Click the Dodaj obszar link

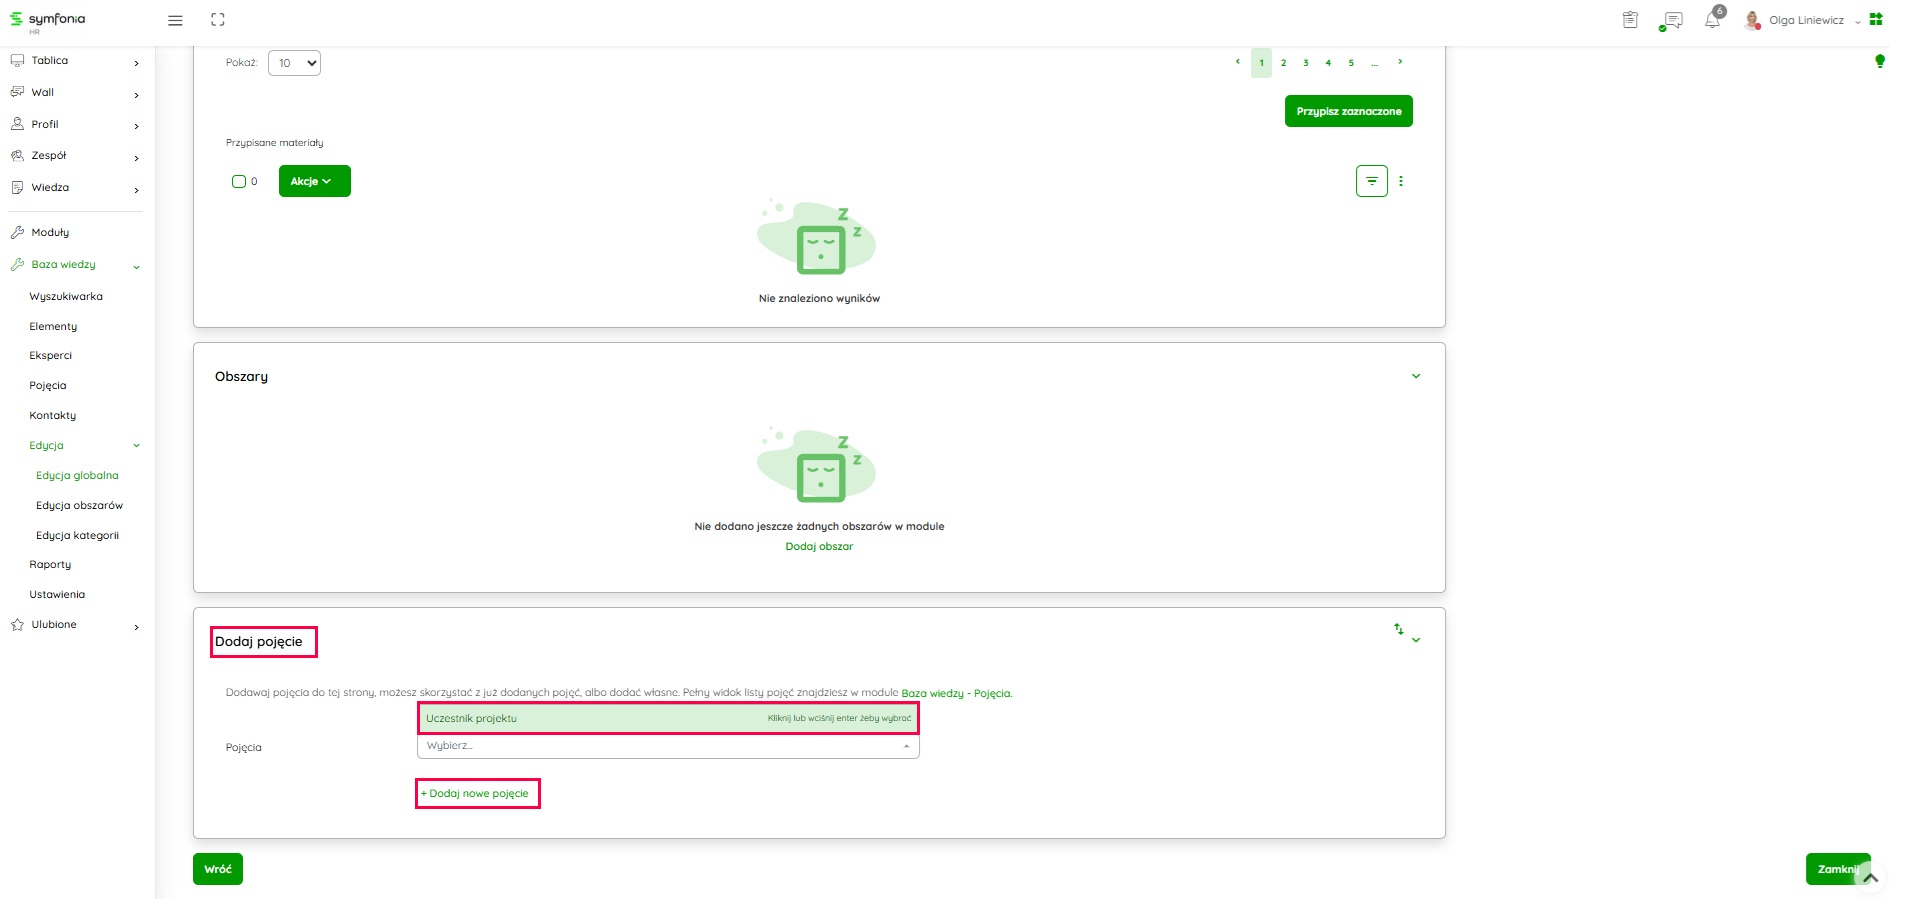point(819,547)
